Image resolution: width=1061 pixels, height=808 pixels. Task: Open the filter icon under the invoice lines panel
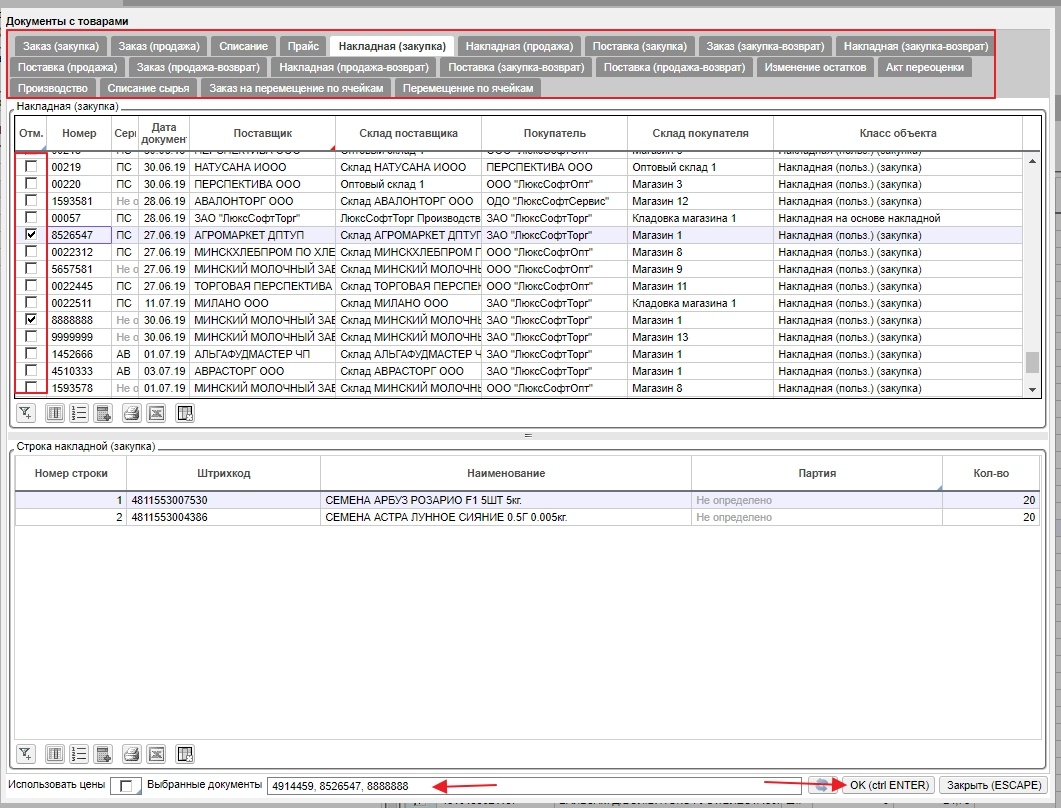pyautogui.click(x=25, y=756)
